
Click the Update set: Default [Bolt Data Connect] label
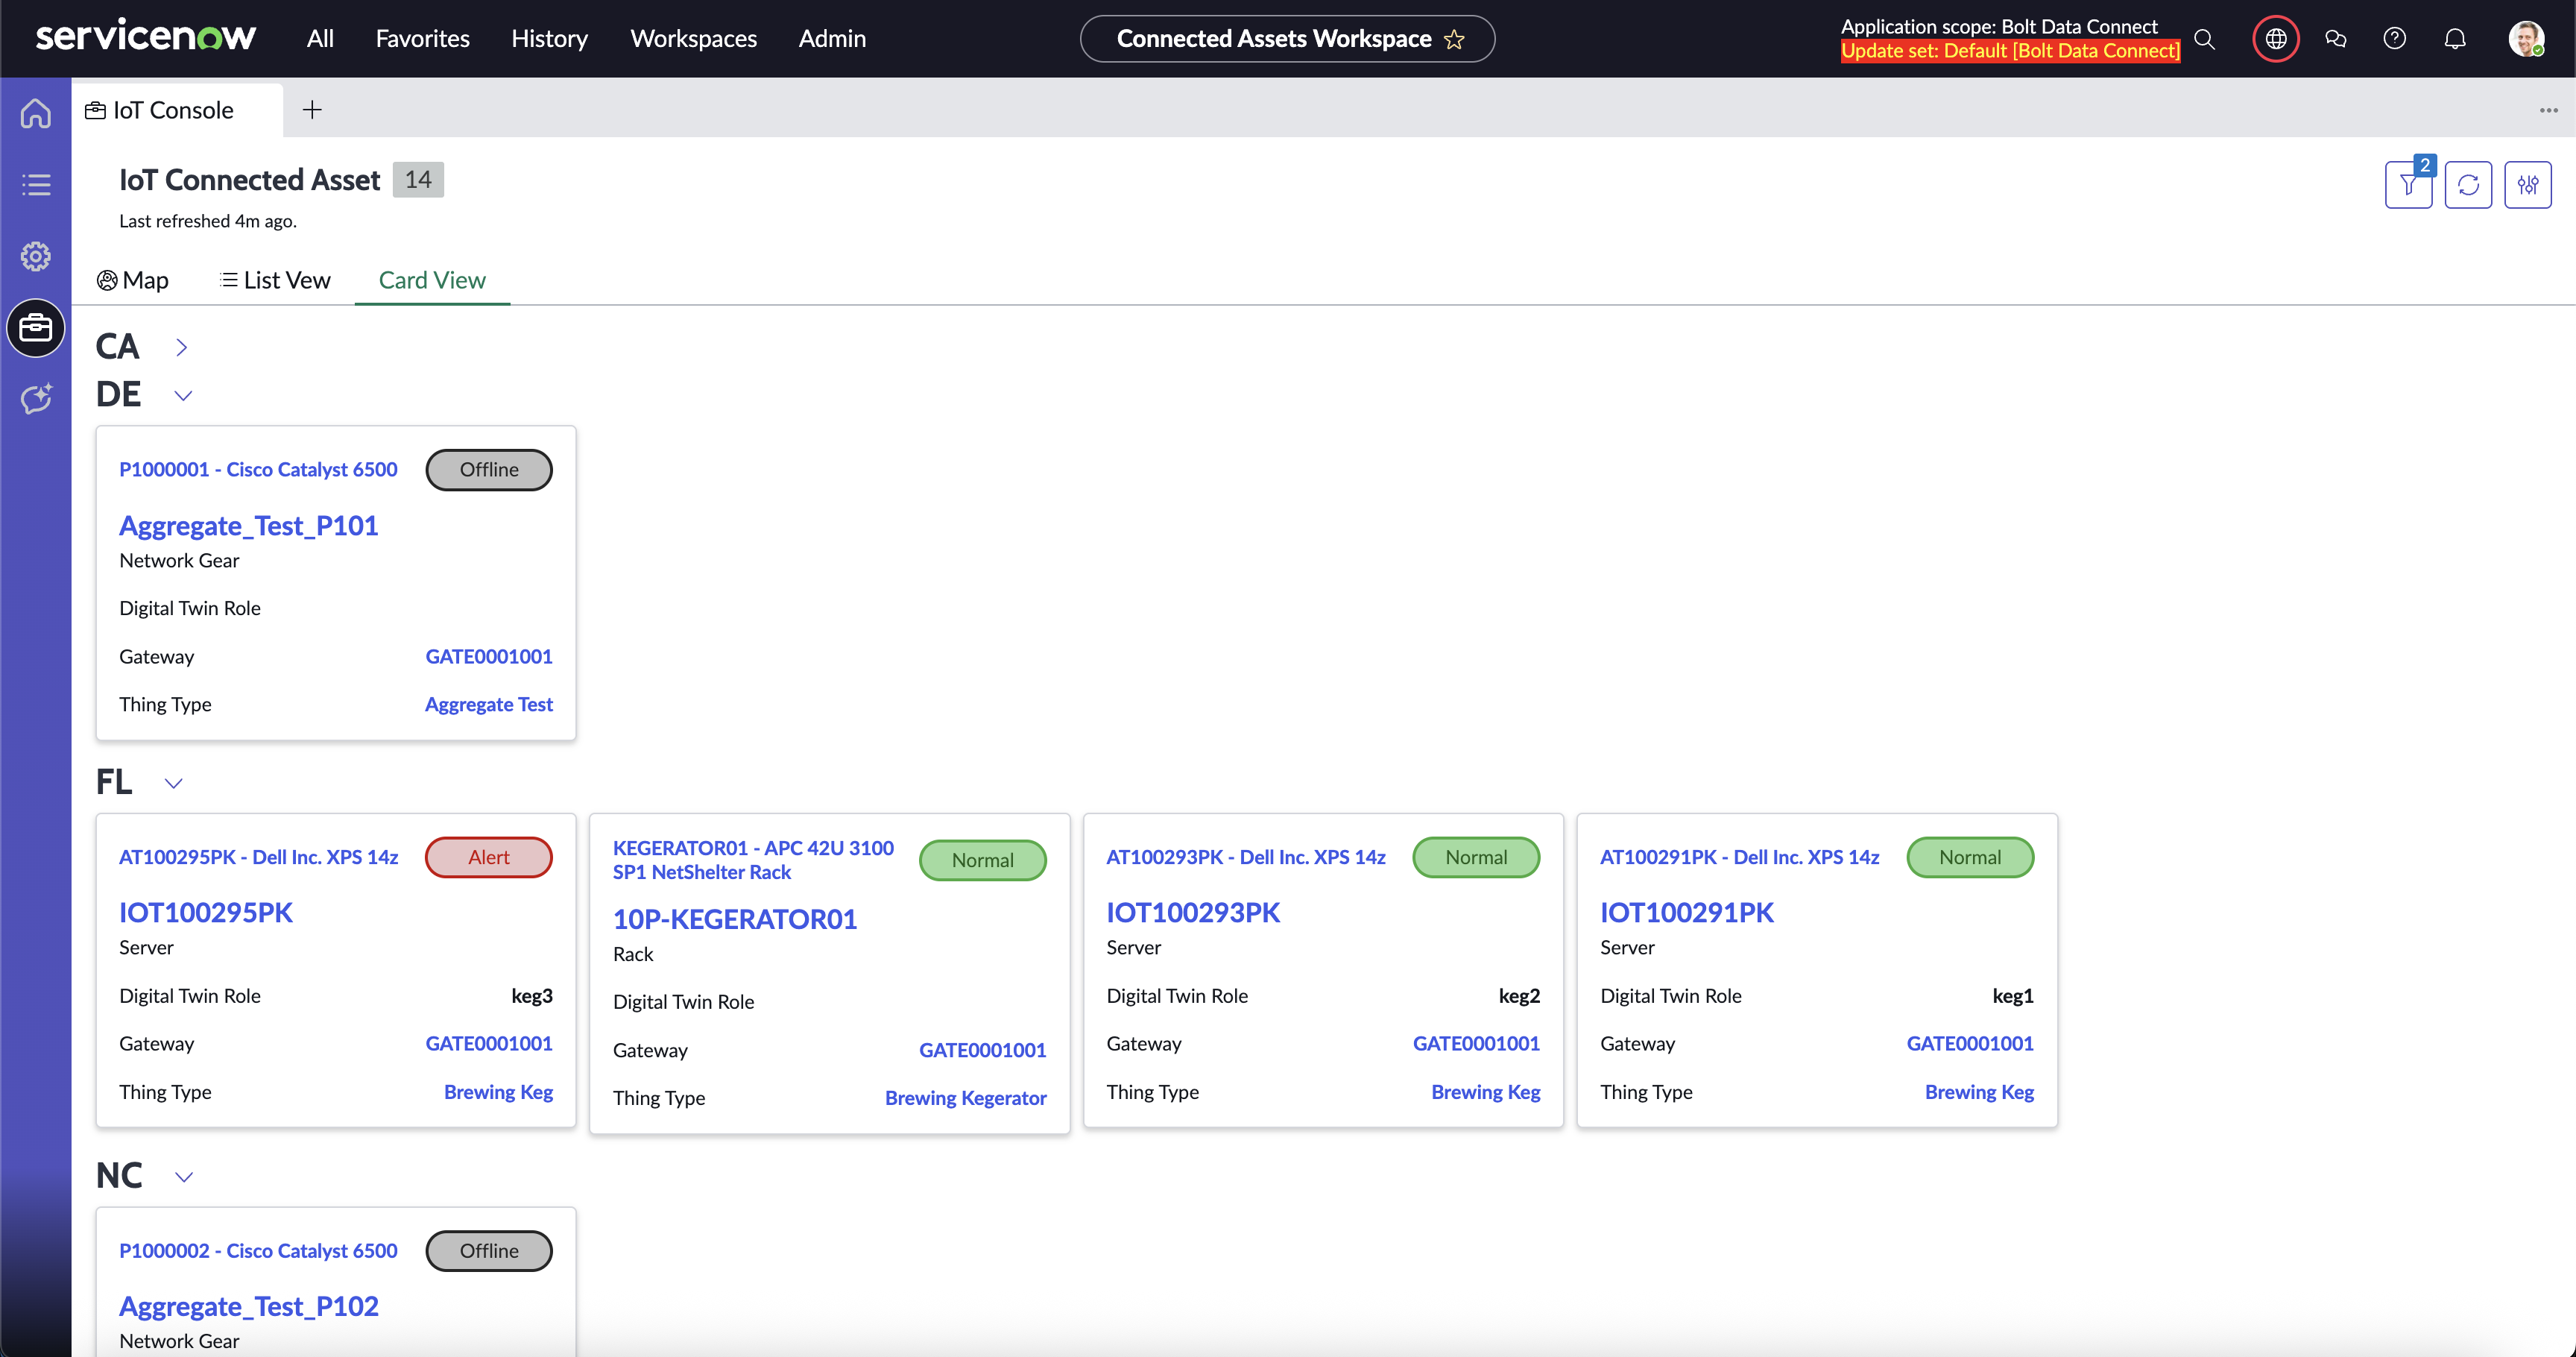point(2010,51)
